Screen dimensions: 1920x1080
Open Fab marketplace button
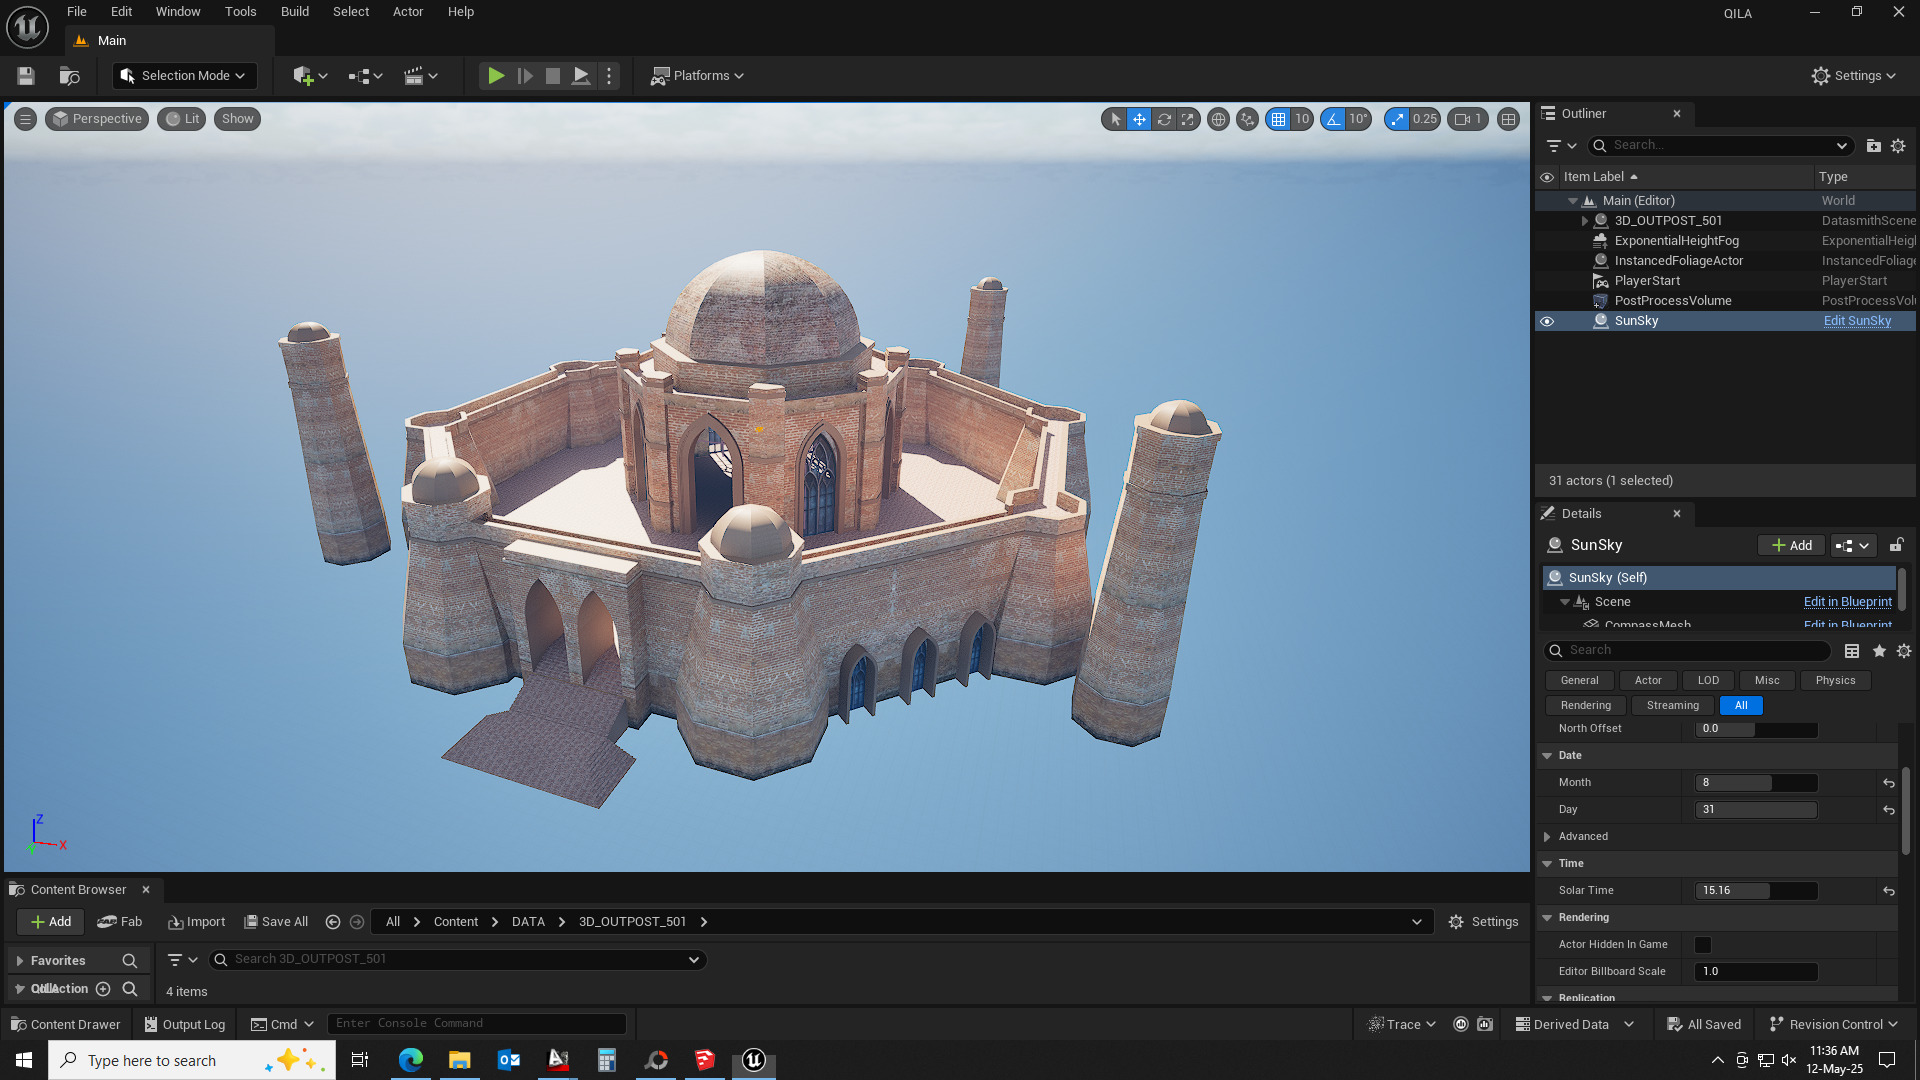coord(120,922)
